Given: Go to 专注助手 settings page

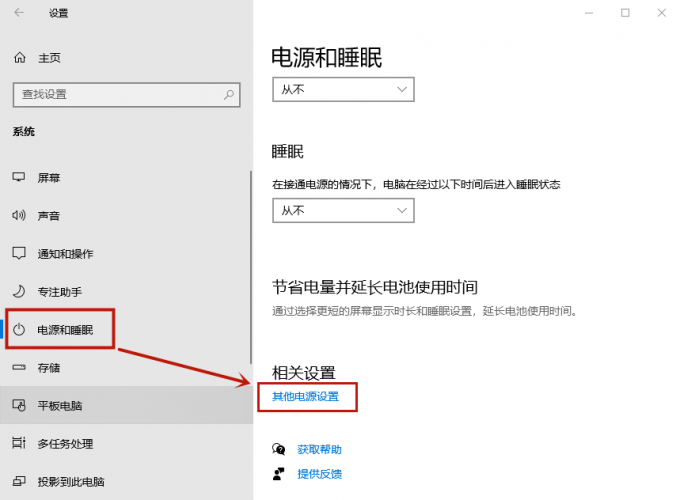Looking at the screenshot, I should click(125, 292).
